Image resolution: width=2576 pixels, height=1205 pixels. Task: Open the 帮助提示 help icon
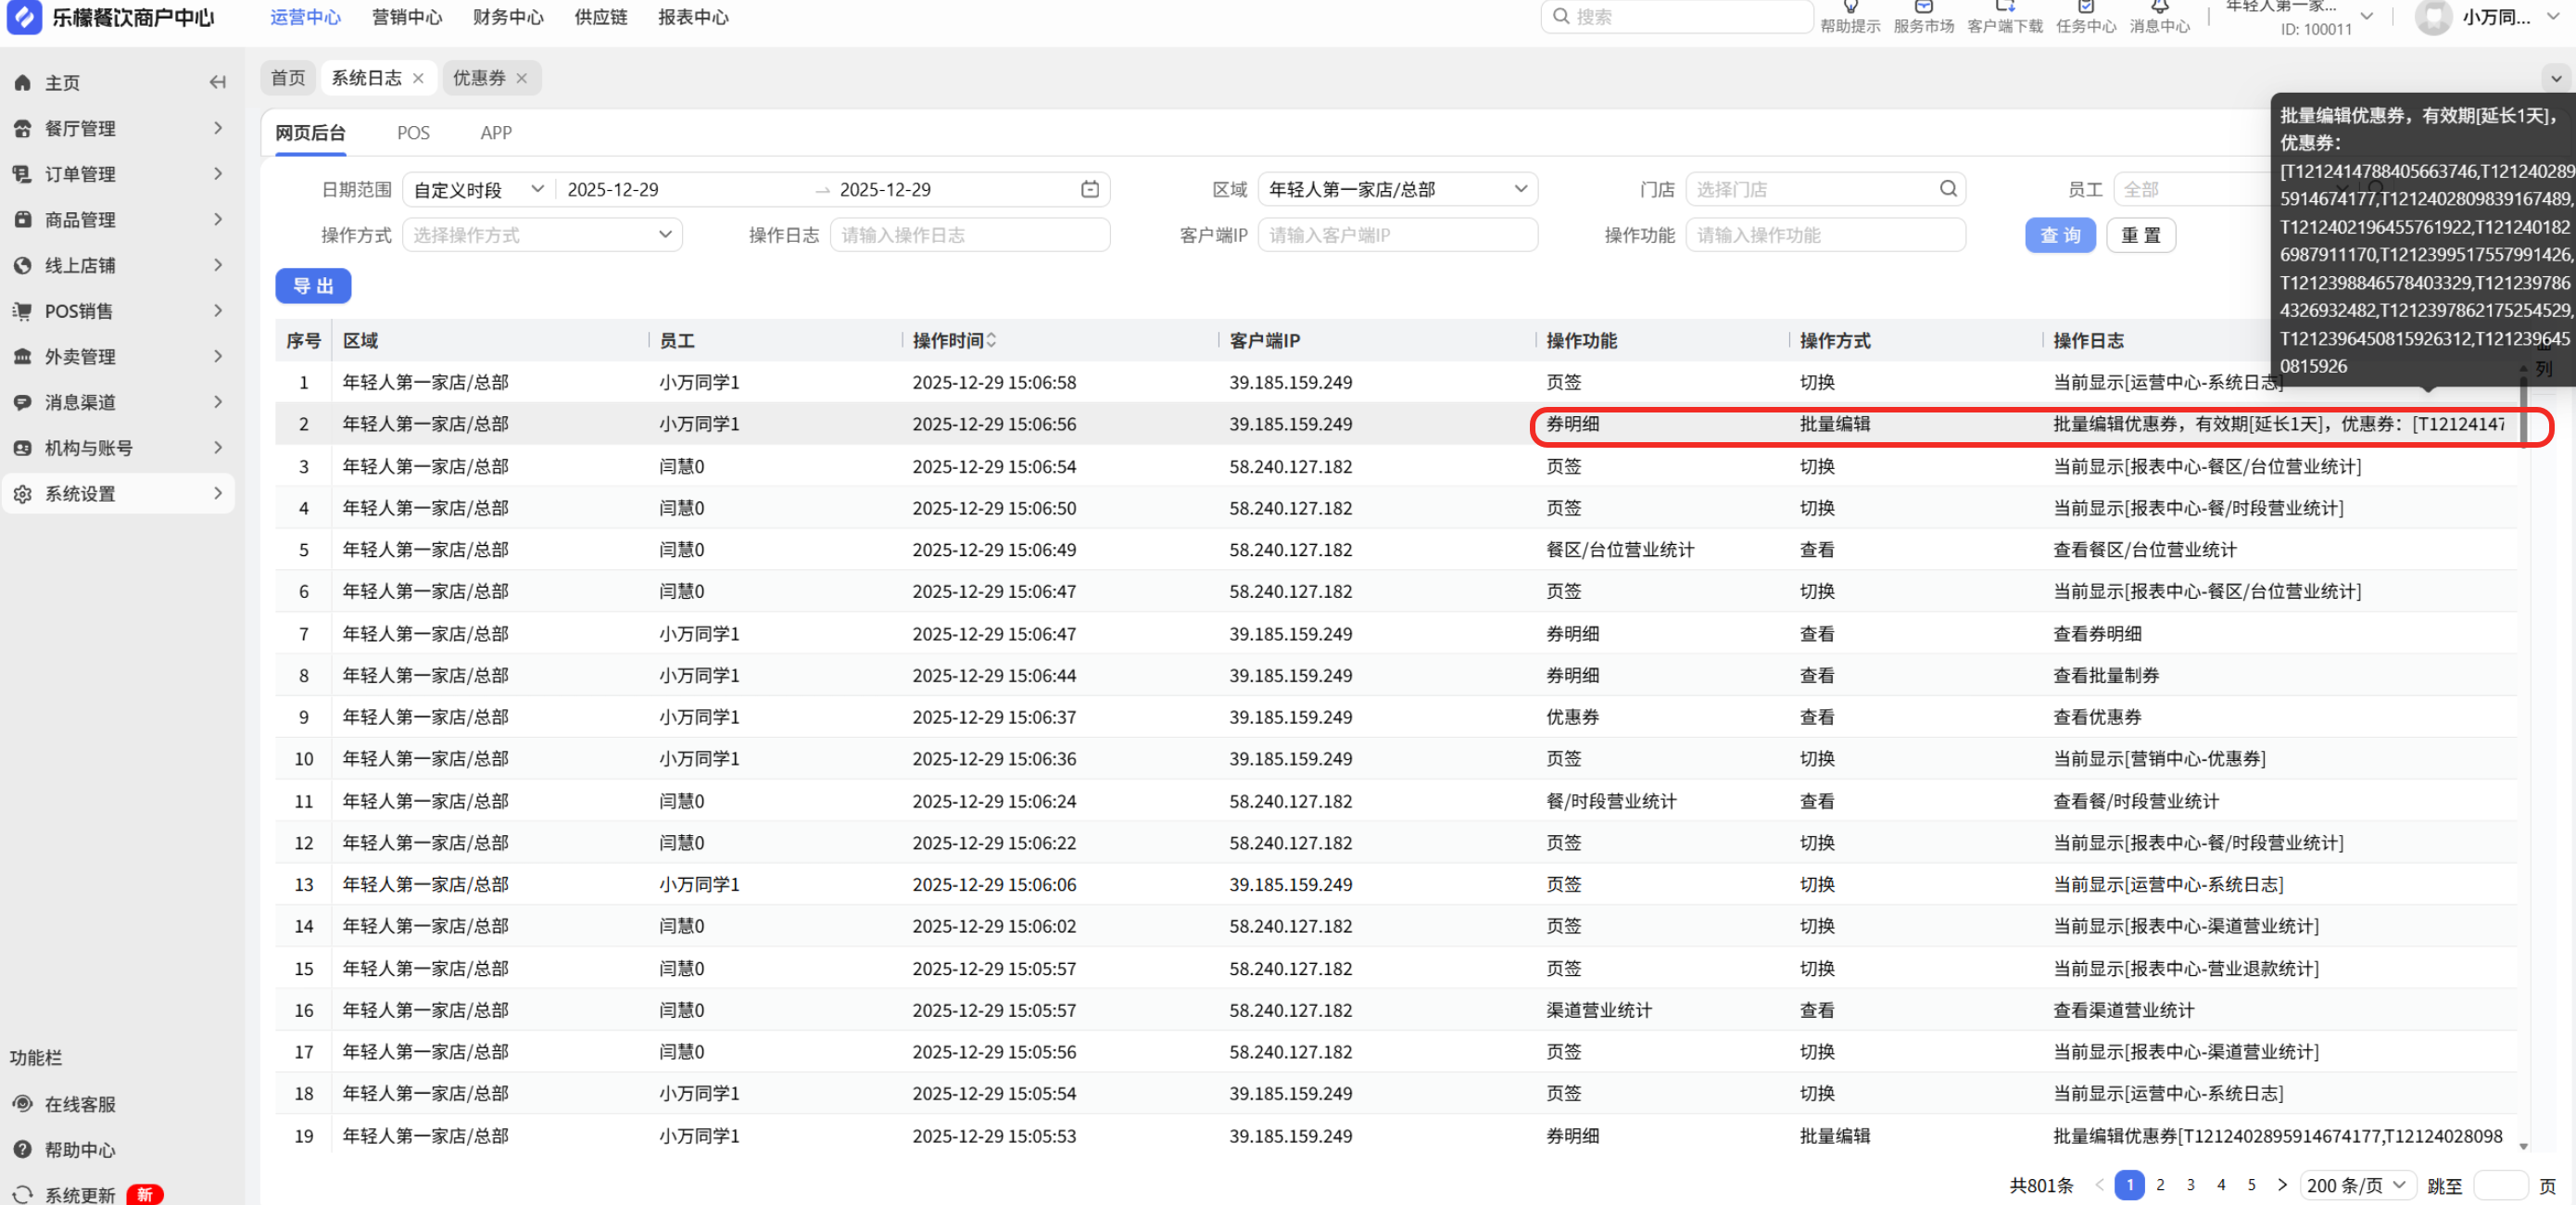pyautogui.click(x=1850, y=8)
